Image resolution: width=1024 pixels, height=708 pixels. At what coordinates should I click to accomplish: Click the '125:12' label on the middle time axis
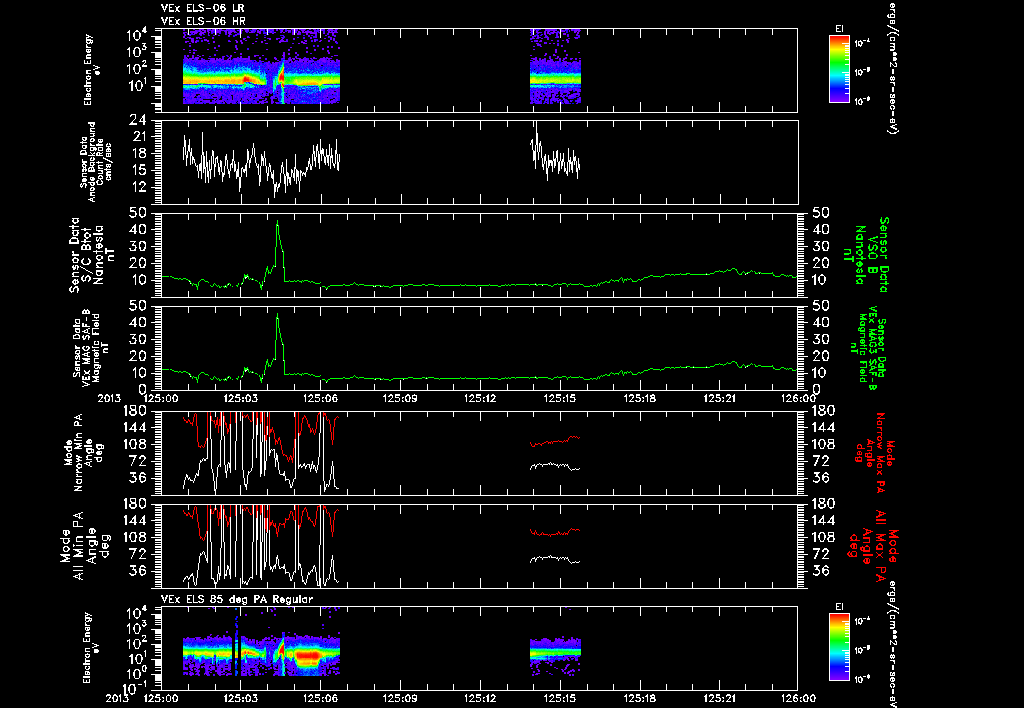point(480,397)
